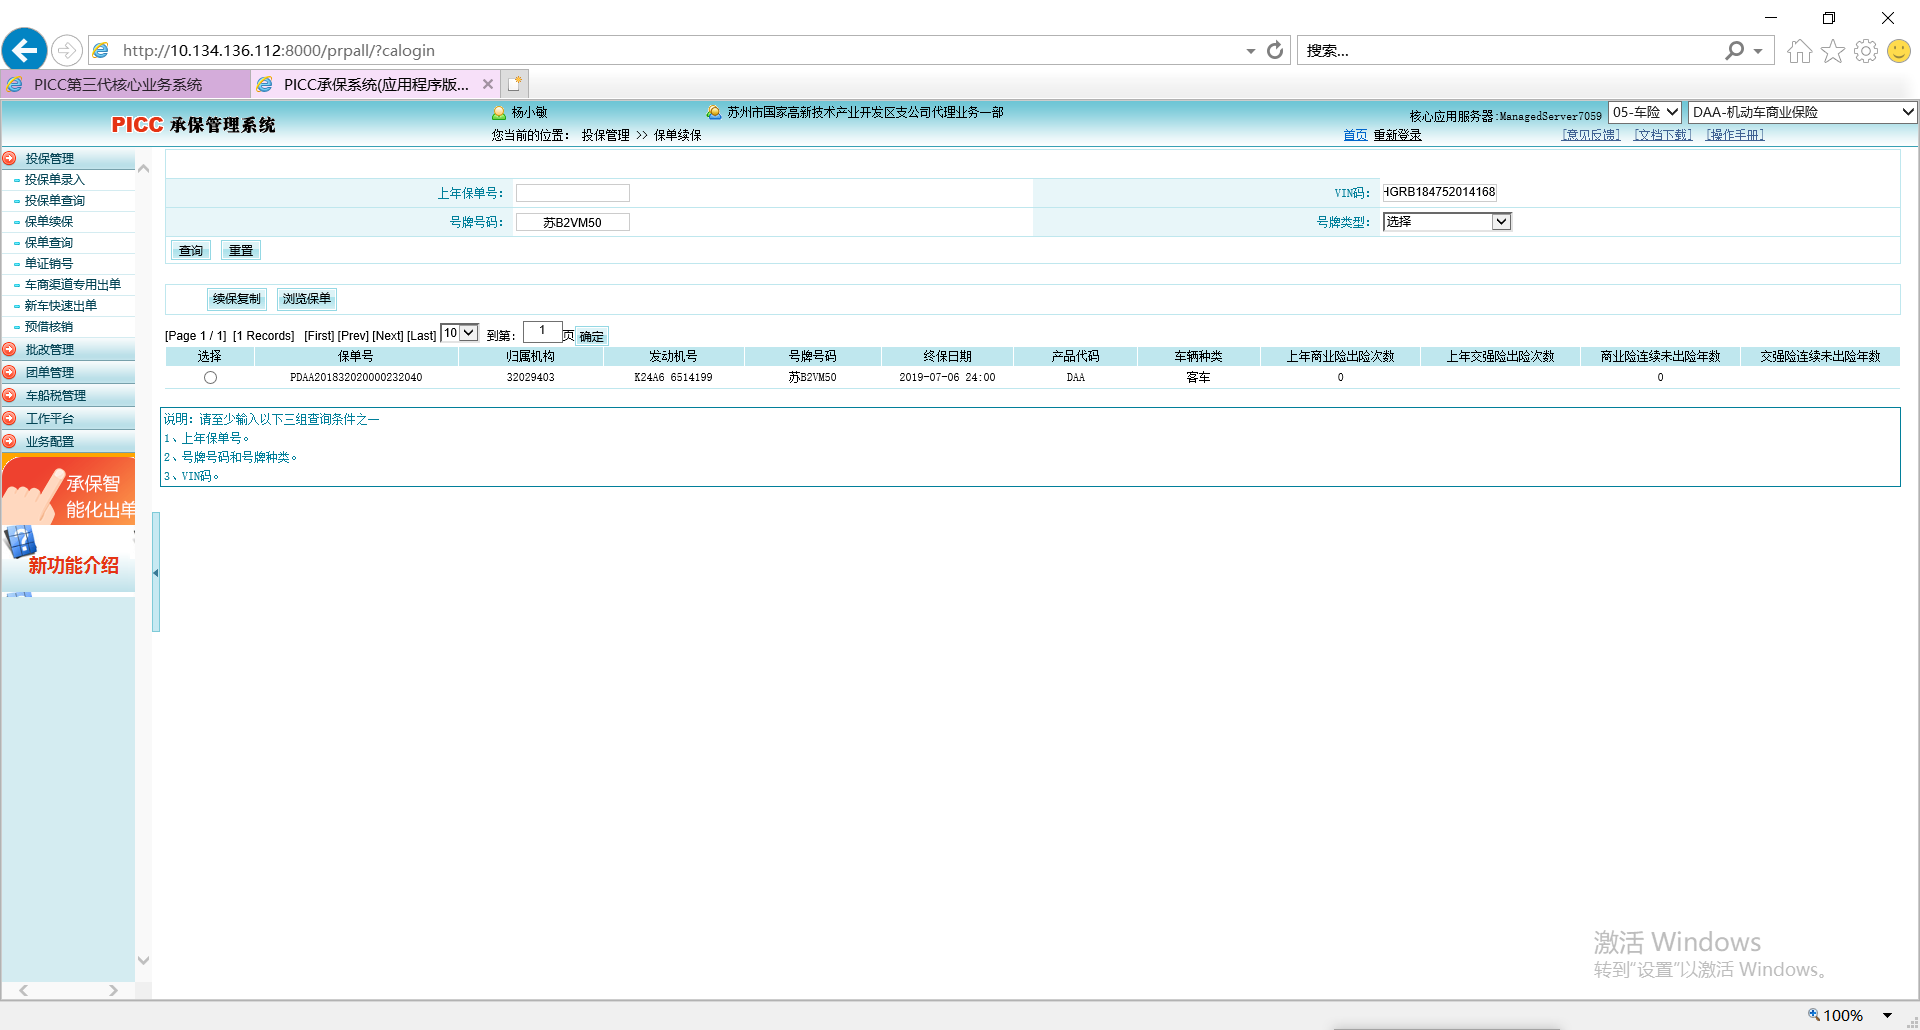Open the records-per-page dropdown showing 10

click(x=460, y=333)
